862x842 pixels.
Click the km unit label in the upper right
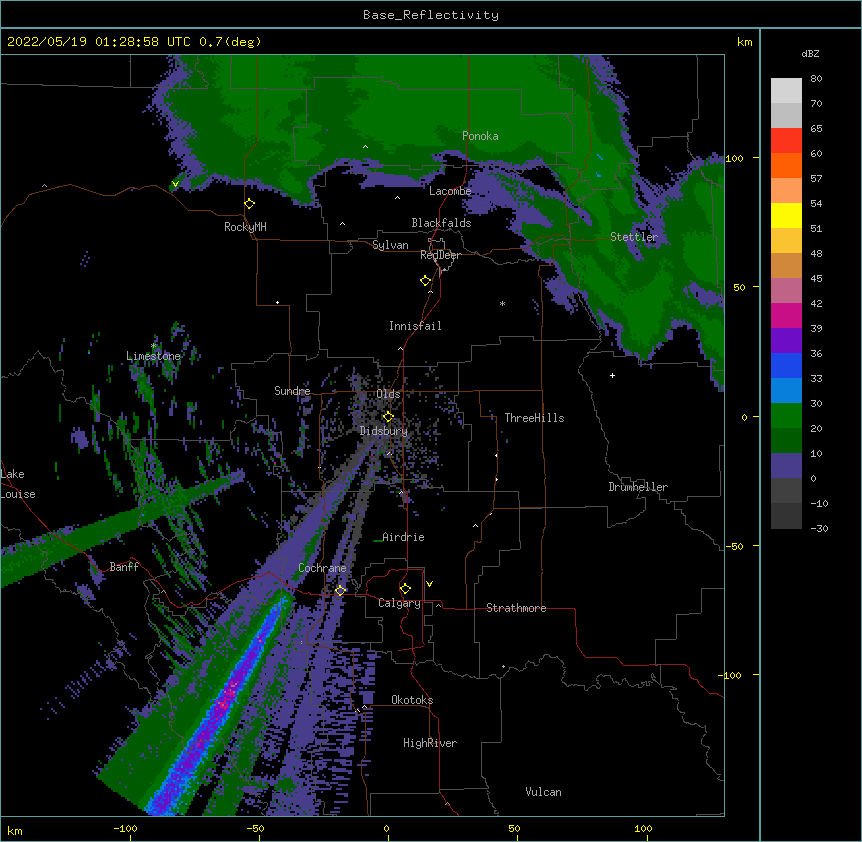click(x=745, y=42)
